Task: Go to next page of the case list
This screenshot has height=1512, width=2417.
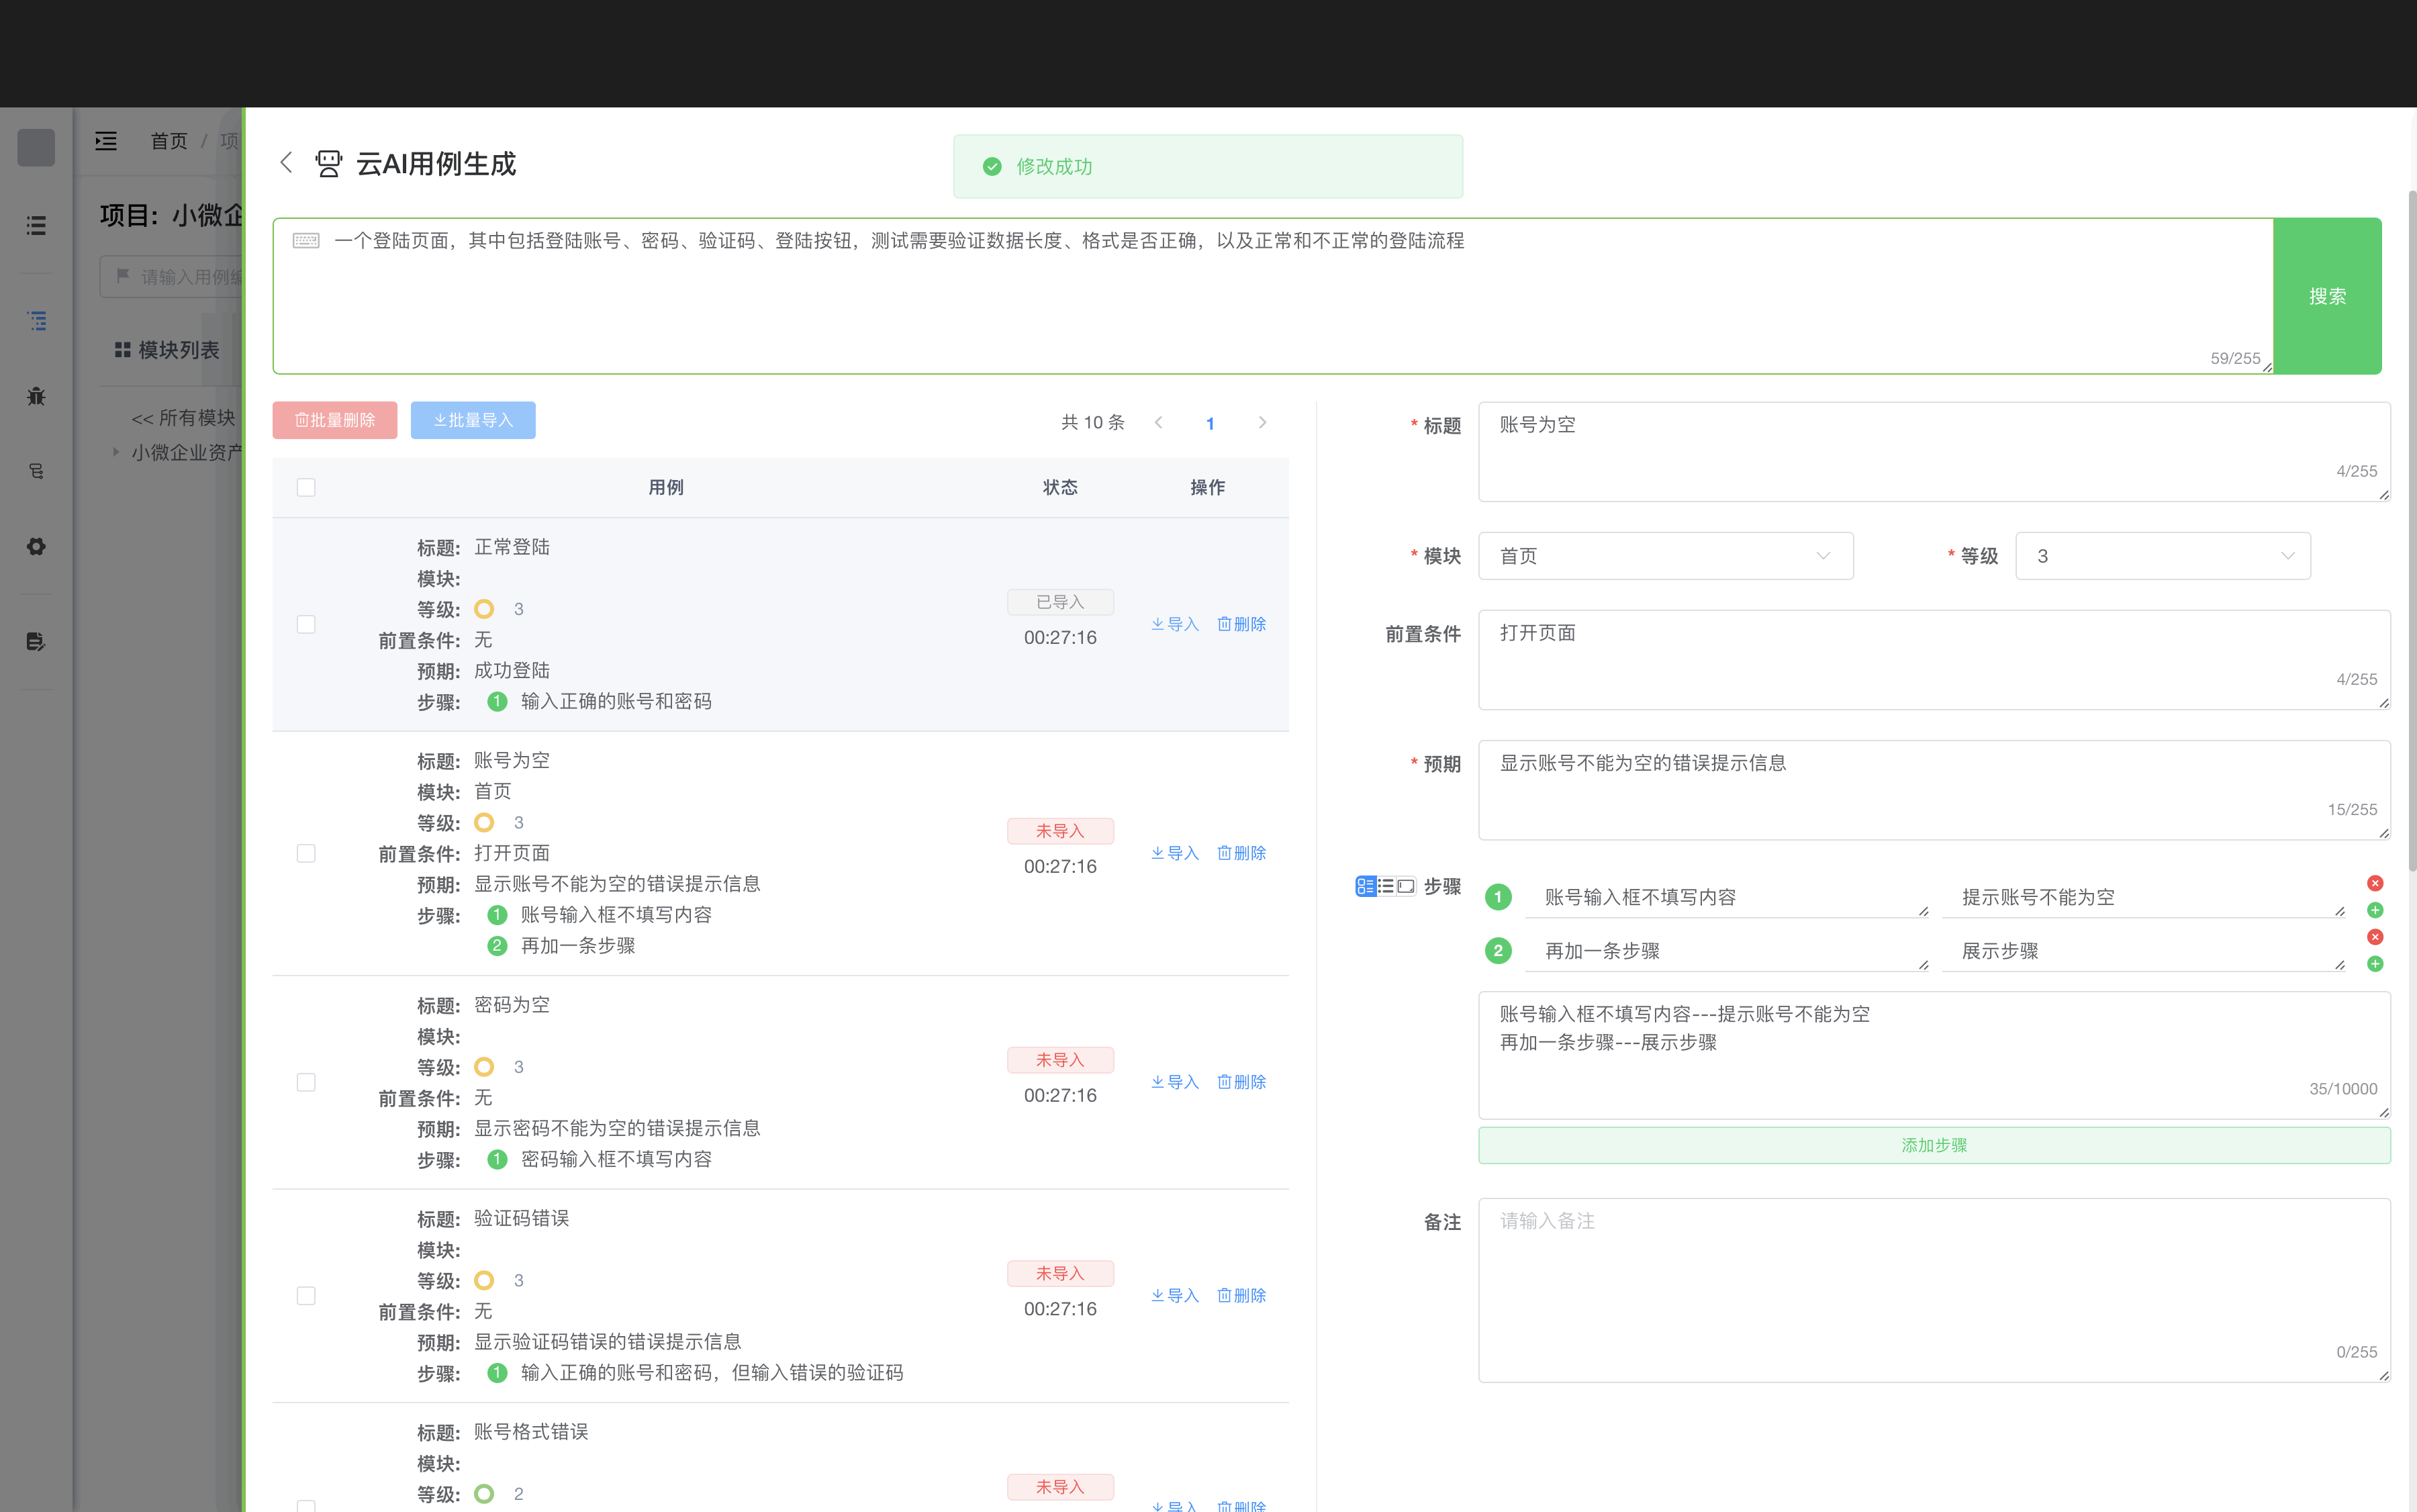Action: point(1262,422)
